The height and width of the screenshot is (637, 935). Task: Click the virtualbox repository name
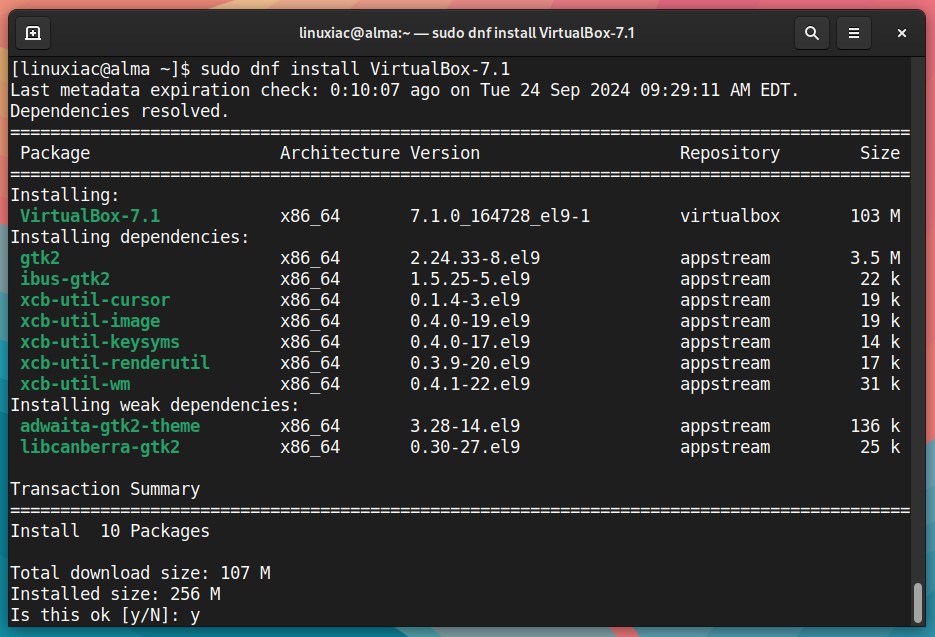[730, 216]
